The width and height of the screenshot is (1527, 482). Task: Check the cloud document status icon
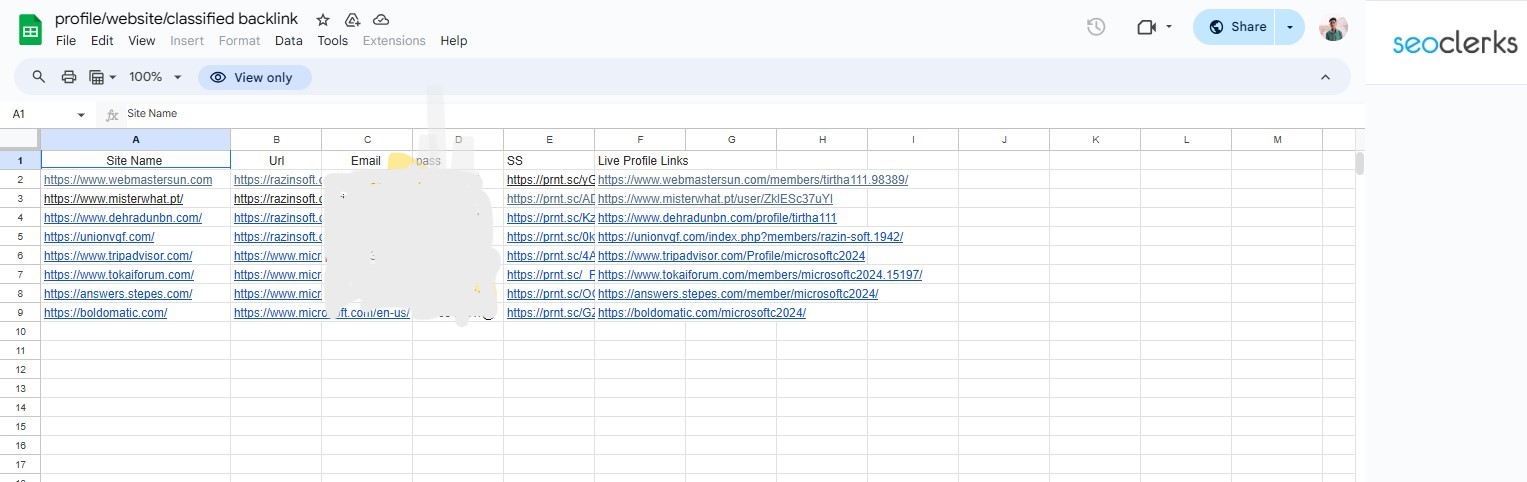[x=381, y=20]
